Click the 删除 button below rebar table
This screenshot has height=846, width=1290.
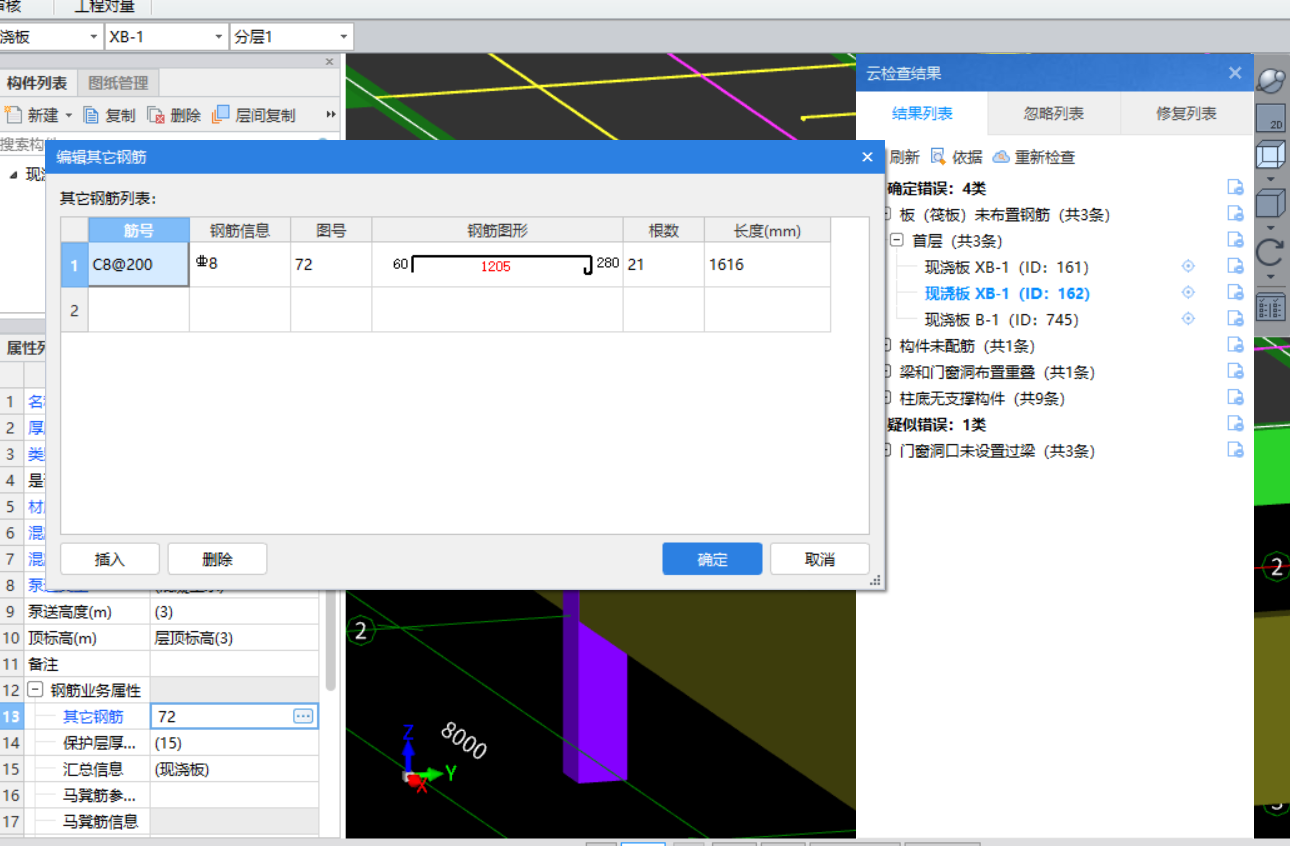pos(217,559)
